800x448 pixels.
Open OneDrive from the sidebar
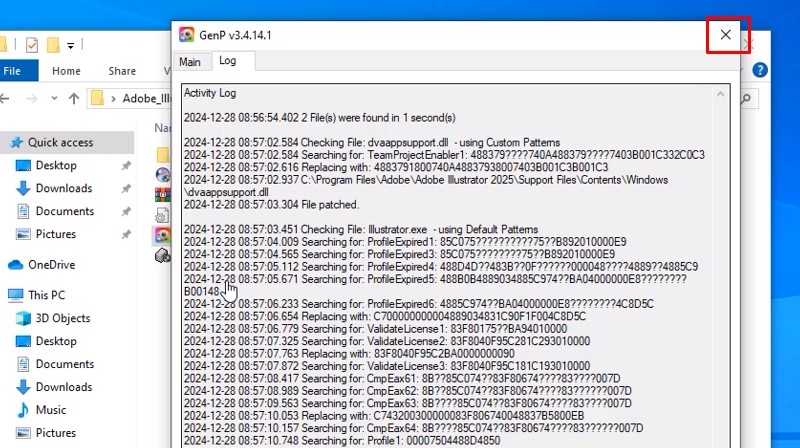(x=50, y=265)
